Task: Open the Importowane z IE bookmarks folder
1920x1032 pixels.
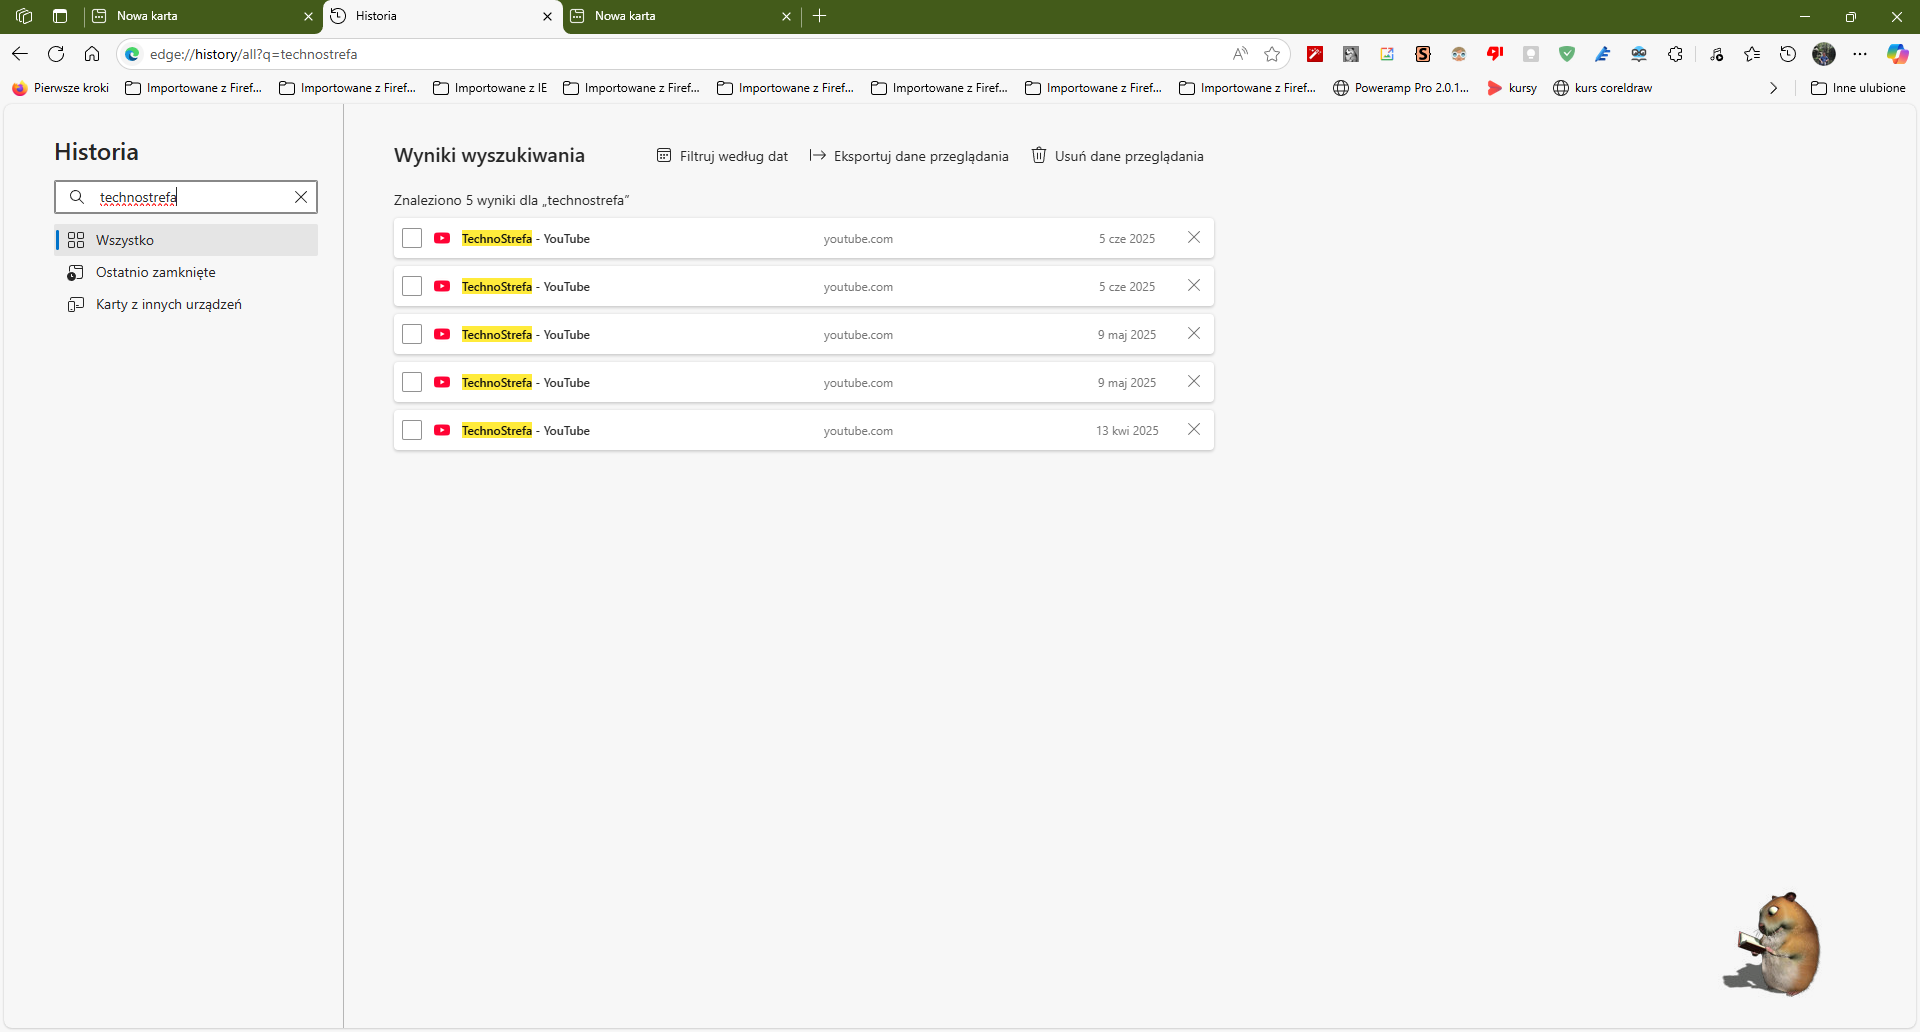Action: tap(490, 88)
